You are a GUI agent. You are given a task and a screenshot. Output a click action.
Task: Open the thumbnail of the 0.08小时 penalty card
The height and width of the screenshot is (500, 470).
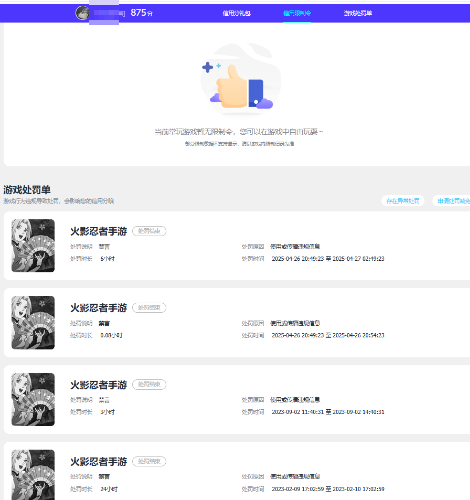click(33, 322)
